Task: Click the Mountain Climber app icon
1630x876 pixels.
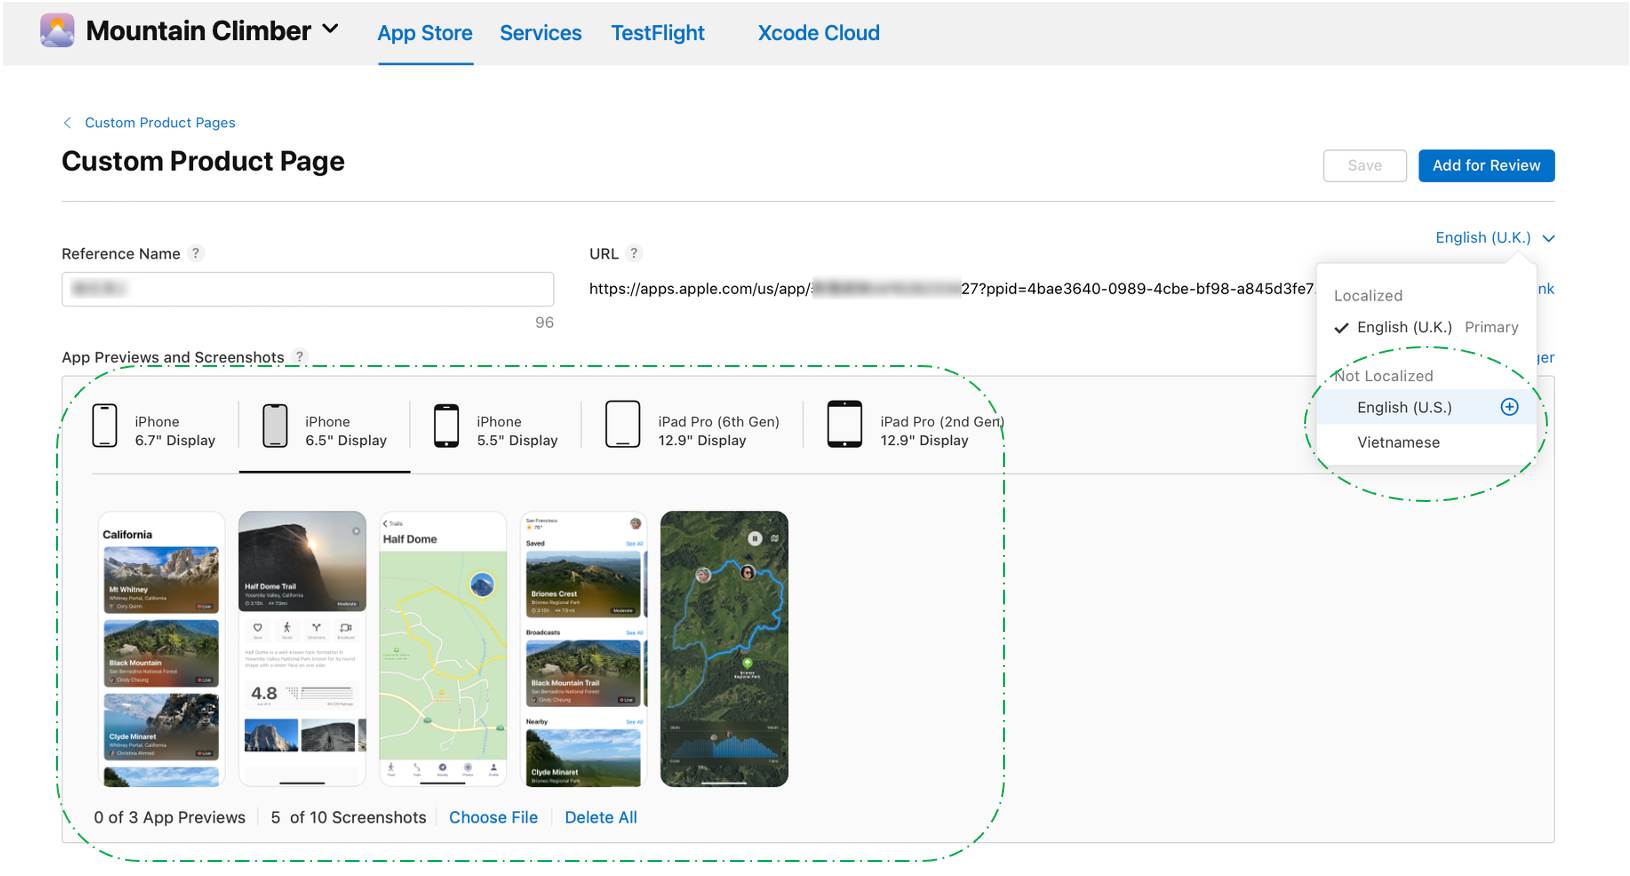Action: click(x=57, y=31)
